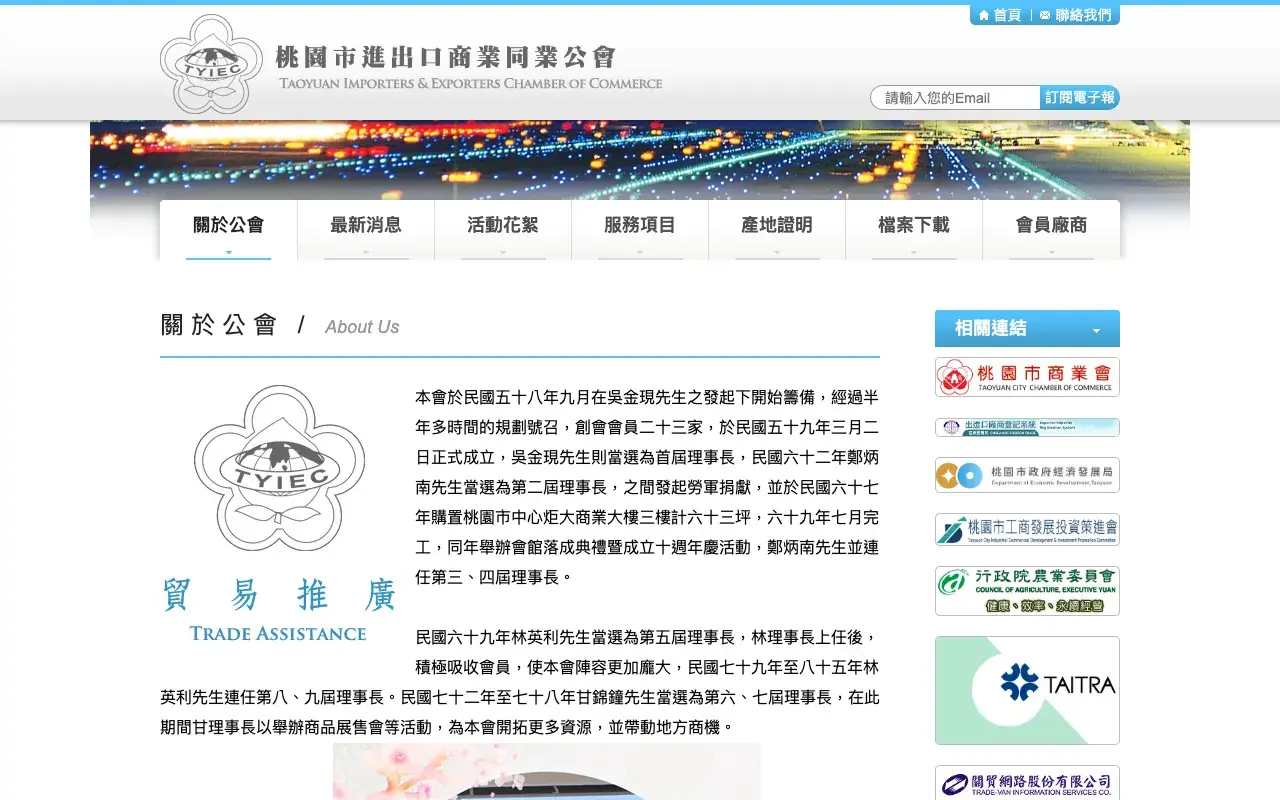
Task: Expand the arrow under 活動花絮
Action: click(x=503, y=252)
